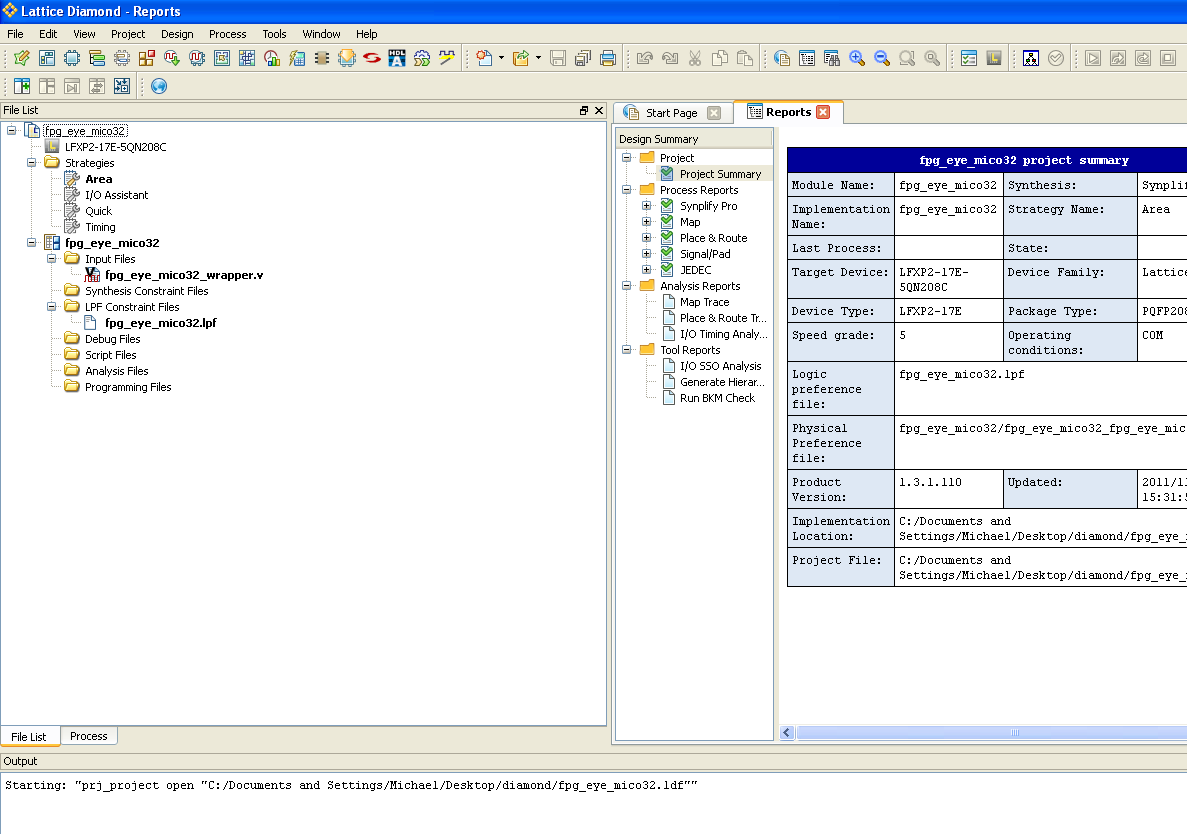Screen dimensions: 1187x834
Task: Close the File List panel
Action: click(x=599, y=110)
